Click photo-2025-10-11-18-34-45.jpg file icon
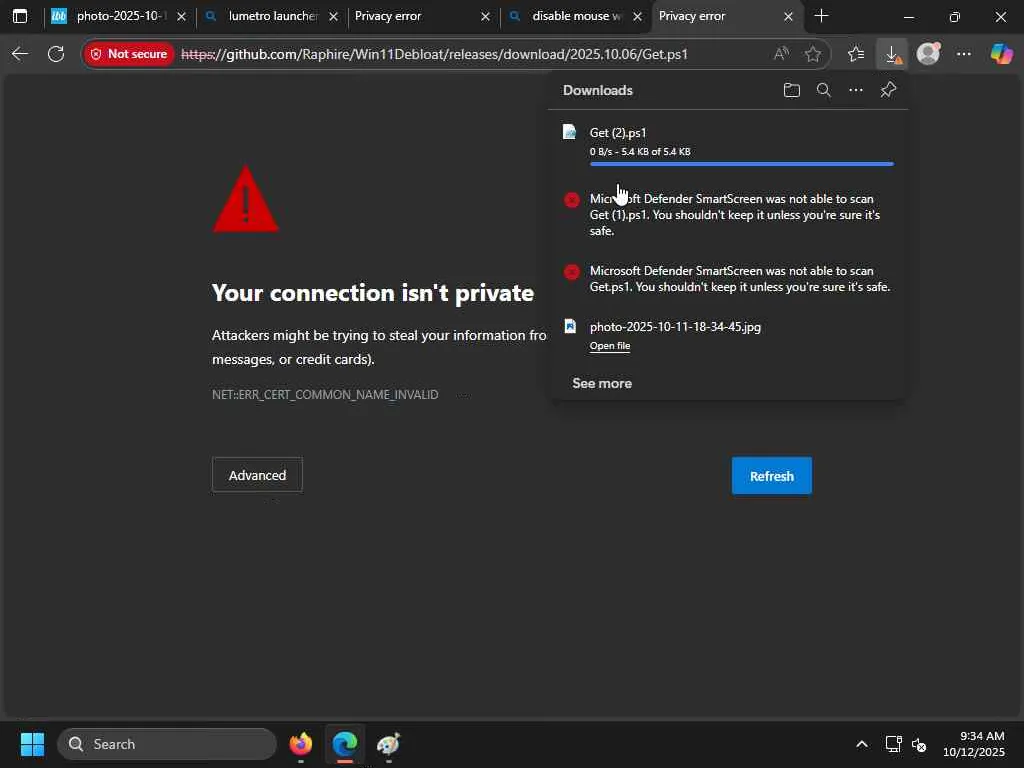Viewport: 1024px width, 768px height. 570,326
